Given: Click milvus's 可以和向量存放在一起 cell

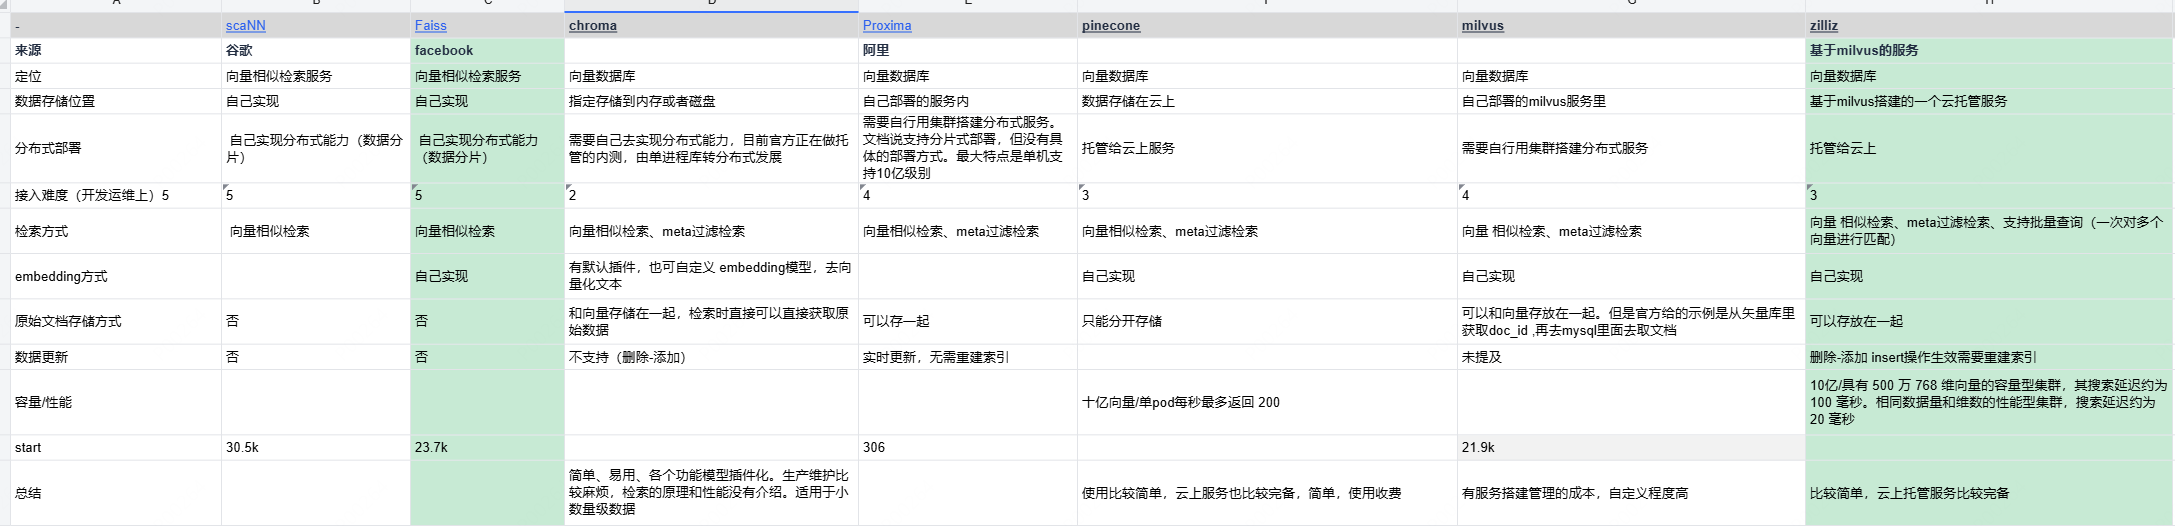Looking at the screenshot, I should tap(1631, 321).
